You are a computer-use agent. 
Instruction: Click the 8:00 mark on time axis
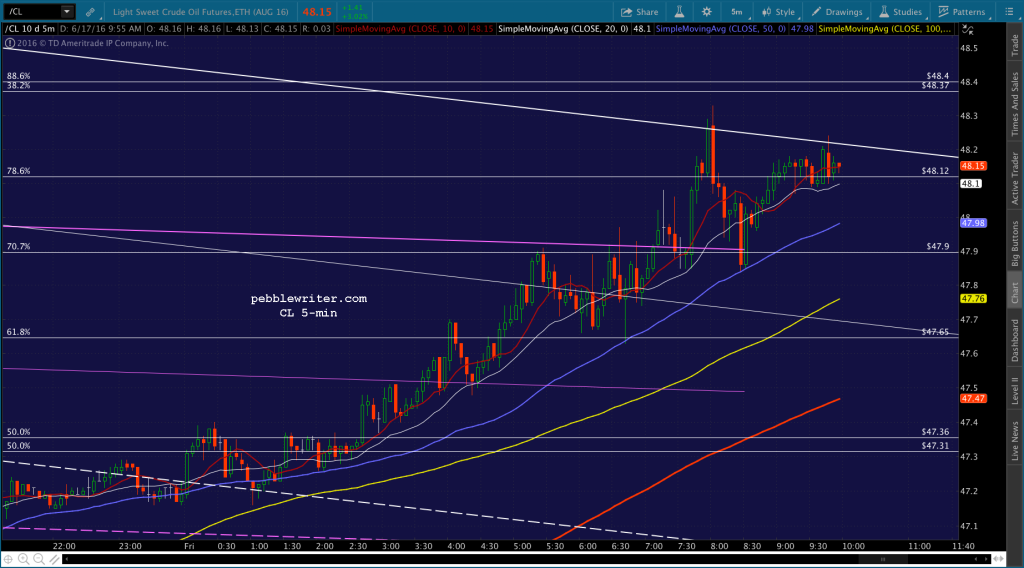click(719, 546)
